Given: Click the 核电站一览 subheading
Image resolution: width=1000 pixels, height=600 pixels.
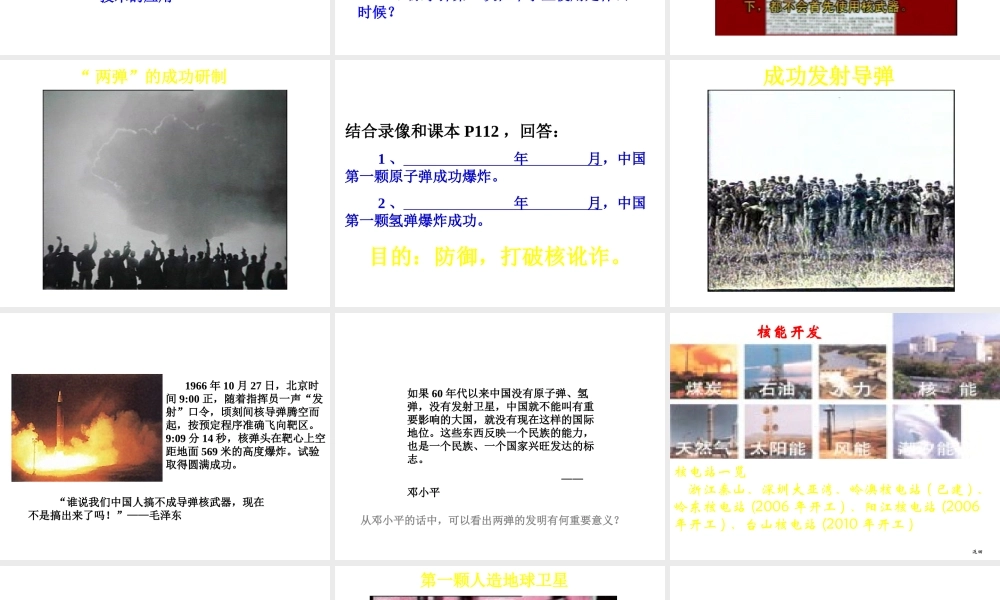Looking at the screenshot, I should click(710, 472).
